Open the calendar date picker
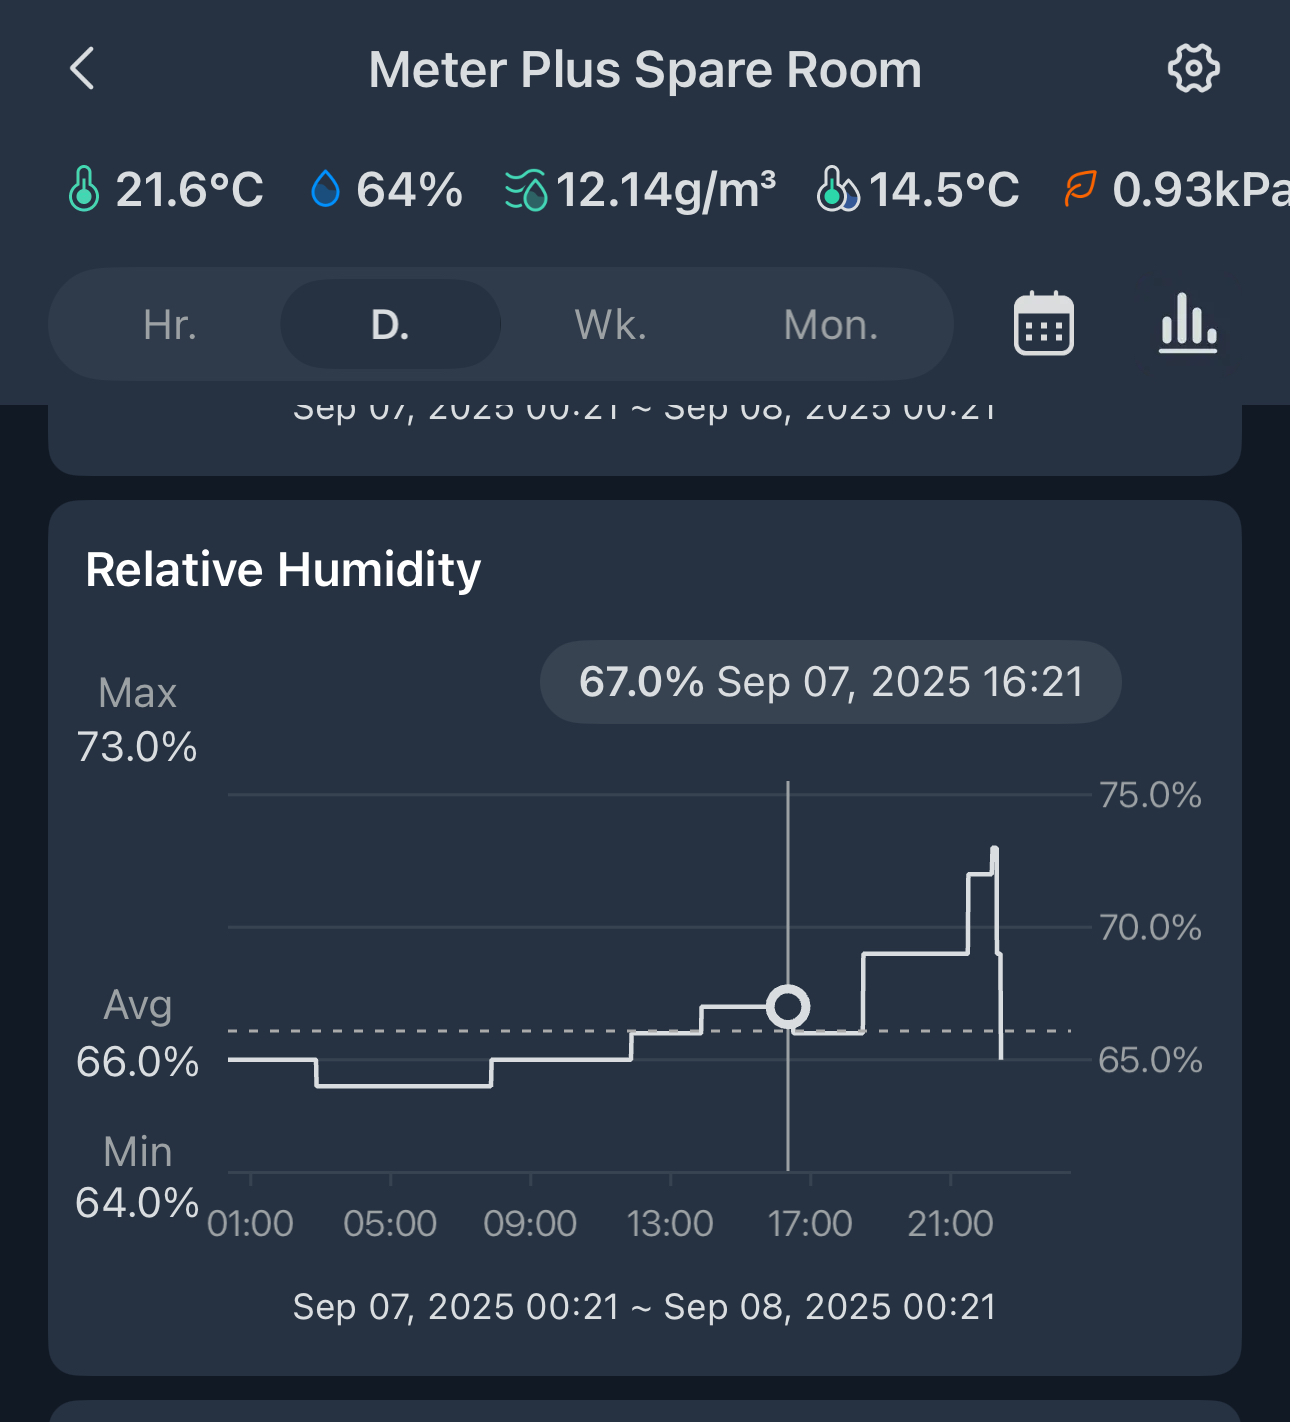This screenshot has width=1290, height=1422. pos(1043,324)
